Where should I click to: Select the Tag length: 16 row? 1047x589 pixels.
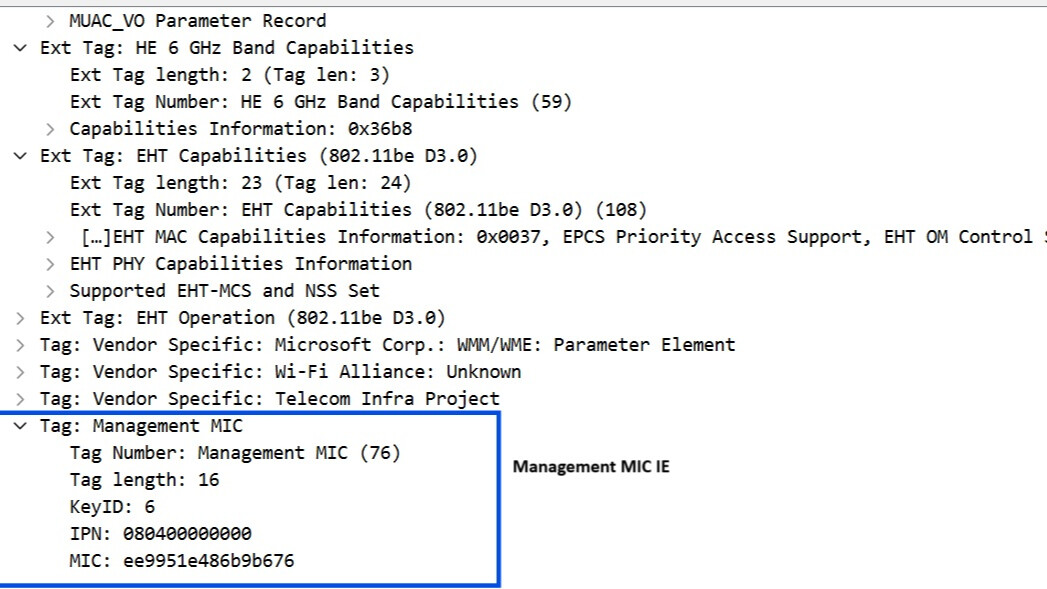144,480
